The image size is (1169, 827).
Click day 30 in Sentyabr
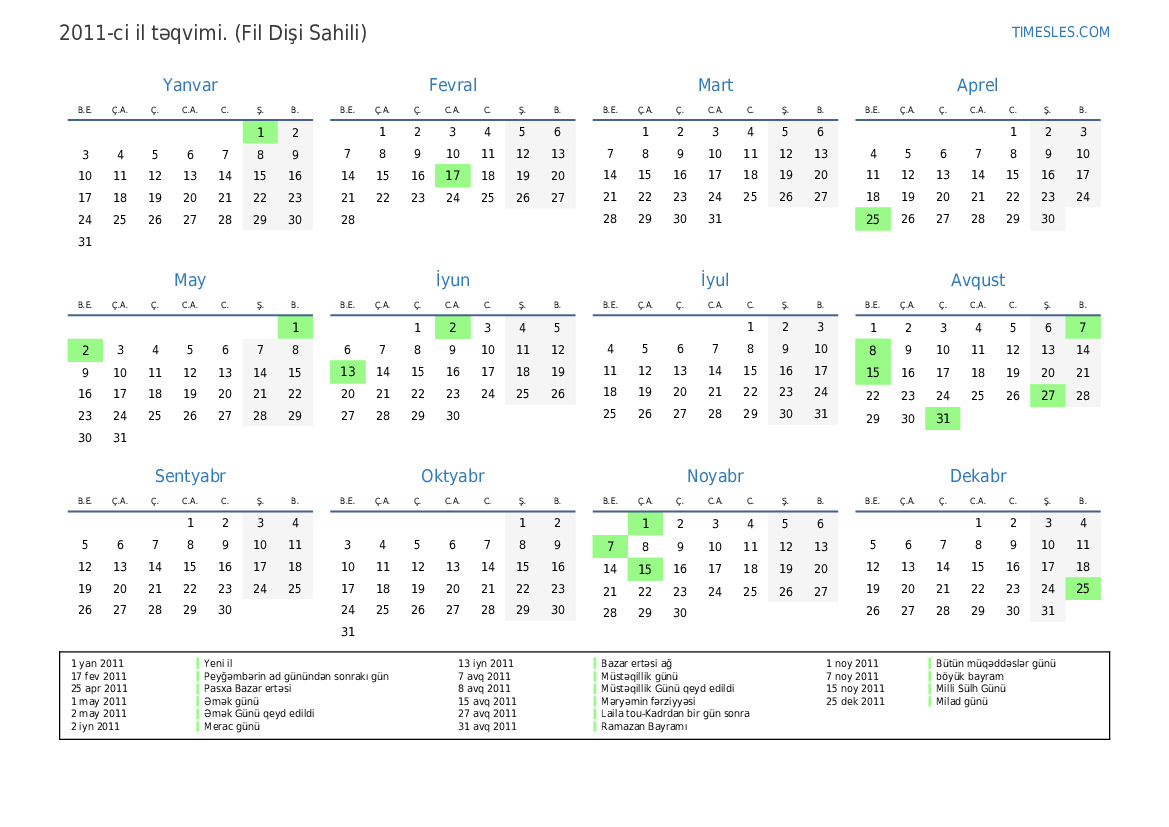225,610
